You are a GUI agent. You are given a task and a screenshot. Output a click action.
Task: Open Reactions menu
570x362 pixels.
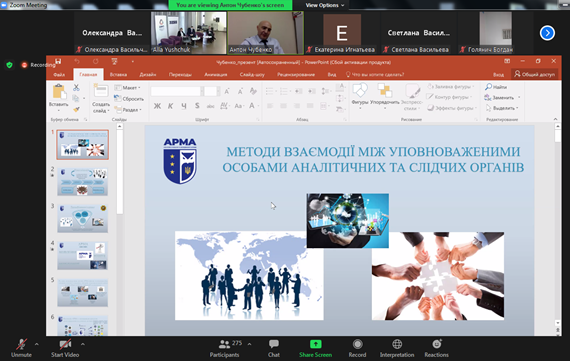tap(437, 348)
